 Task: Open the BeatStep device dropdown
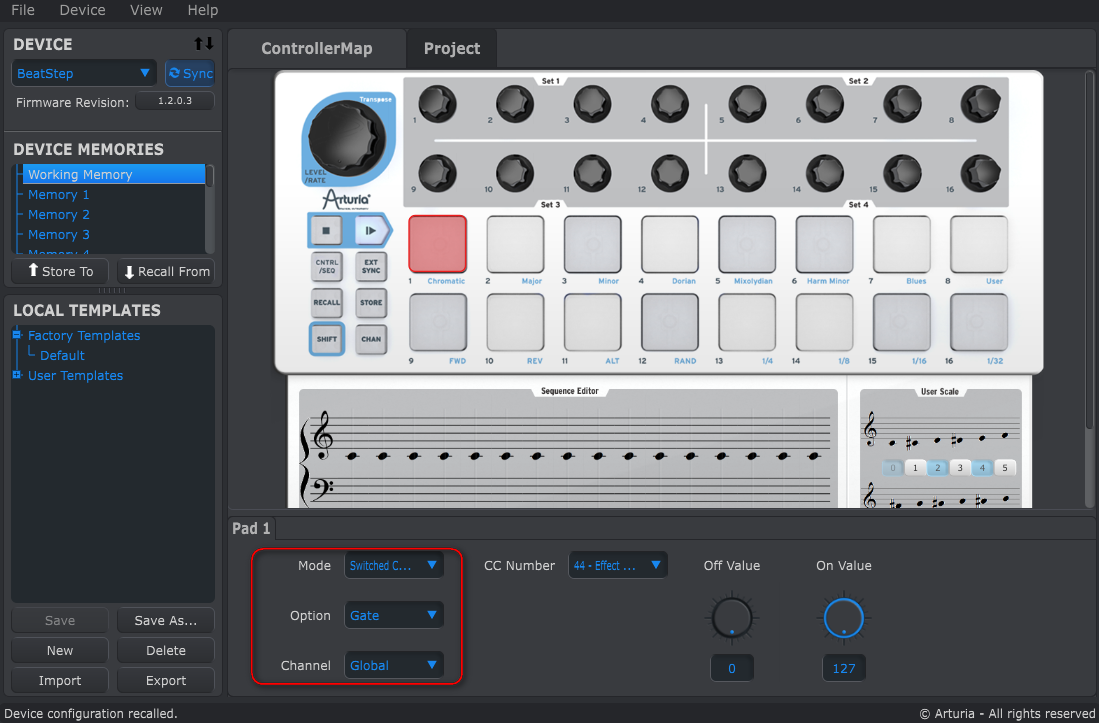click(x=84, y=74)
